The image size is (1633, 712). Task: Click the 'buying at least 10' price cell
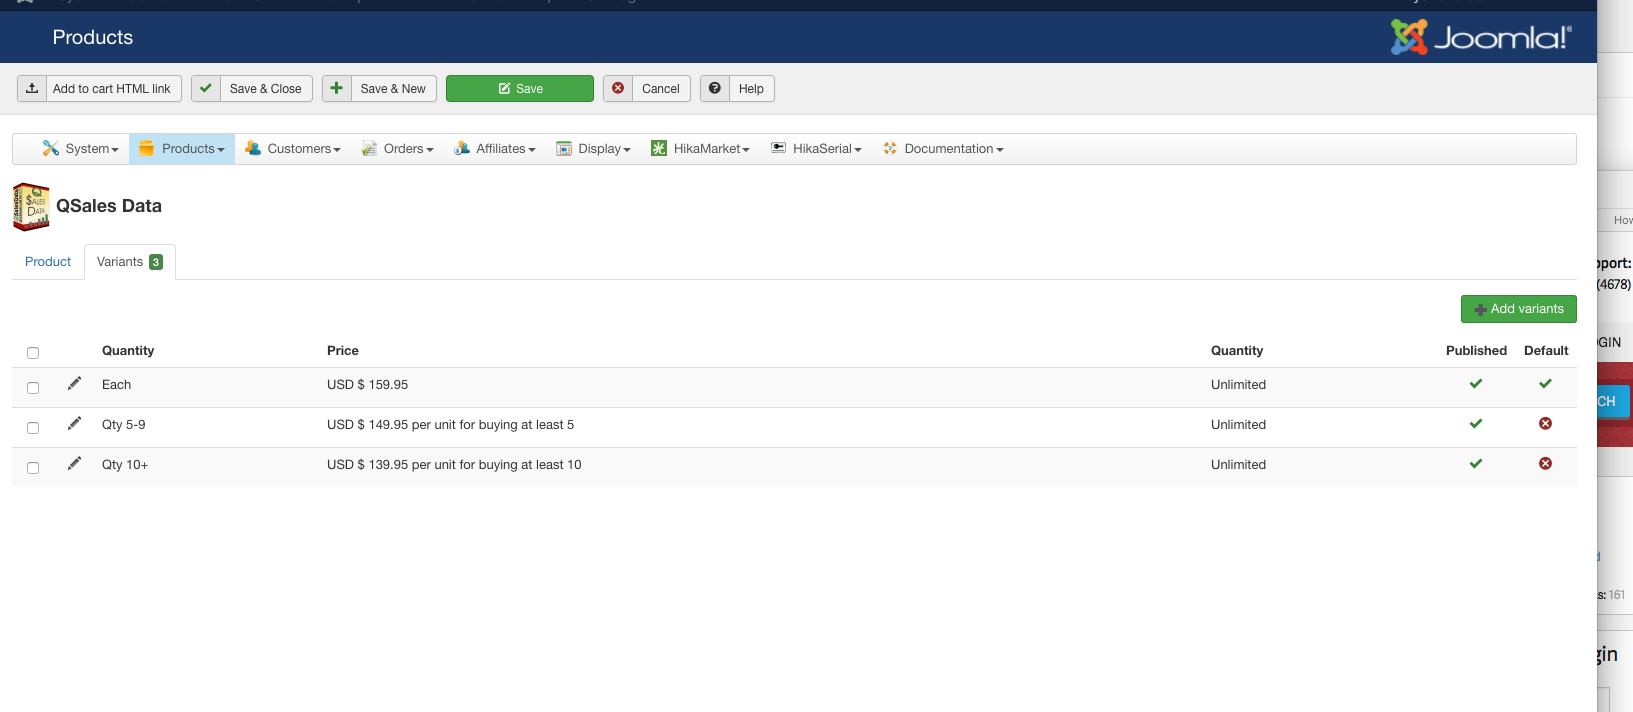click(454, 465)
